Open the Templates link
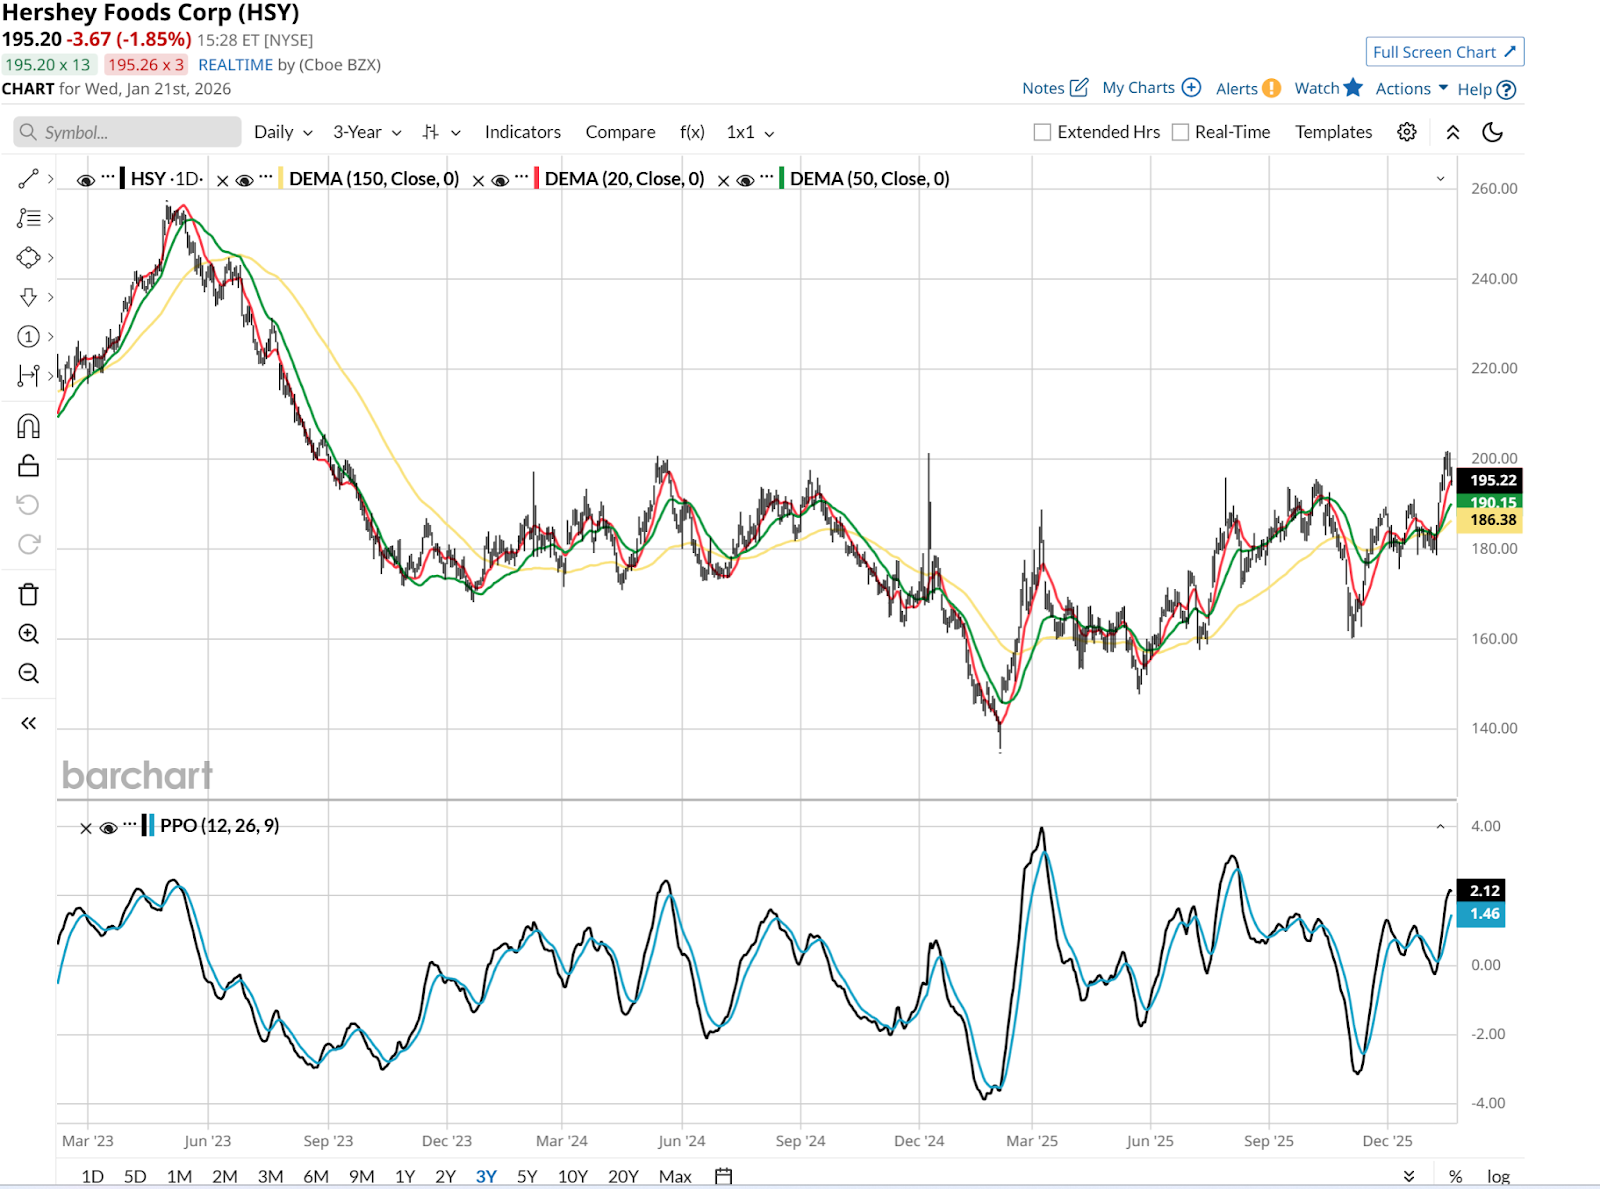1600x1189 pixels. tap(1333, 132)
